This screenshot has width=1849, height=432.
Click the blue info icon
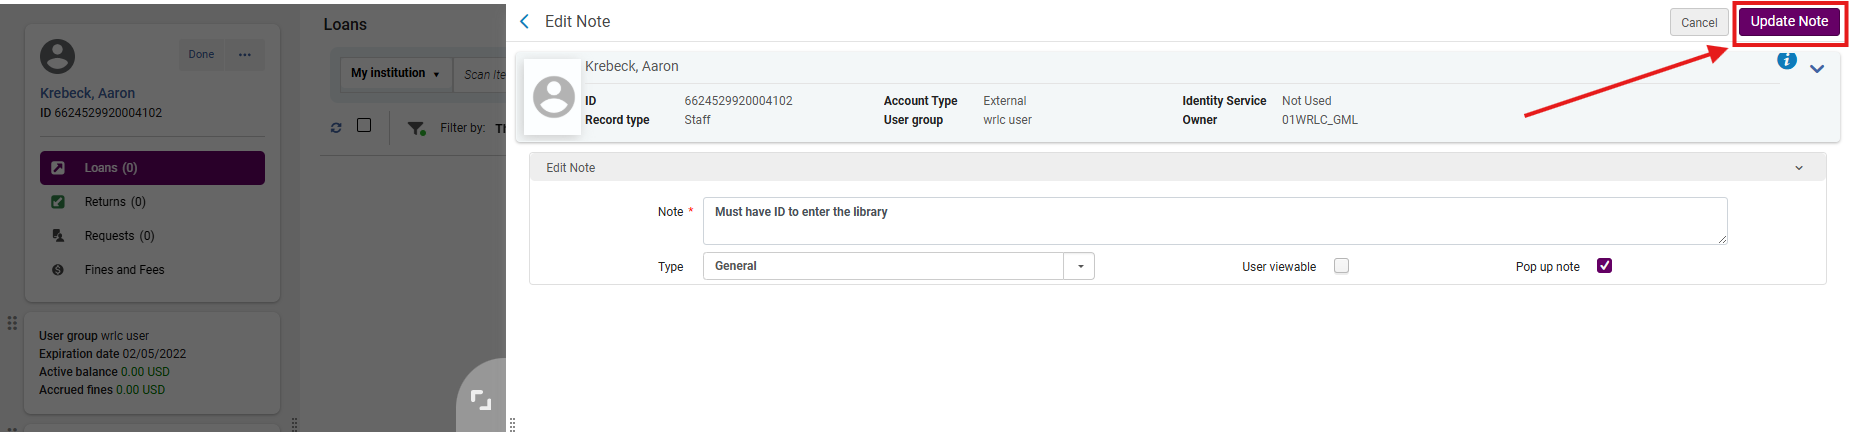(x=1786, y=61)
